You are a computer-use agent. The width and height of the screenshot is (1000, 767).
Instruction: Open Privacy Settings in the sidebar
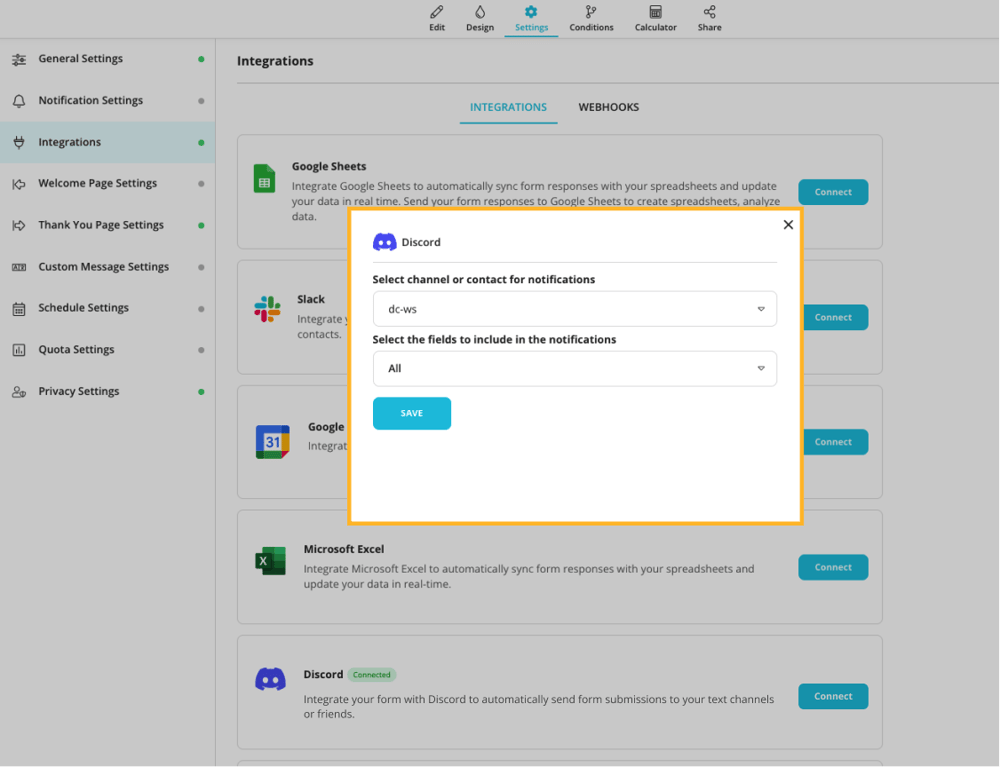click(x=78, y=391)
